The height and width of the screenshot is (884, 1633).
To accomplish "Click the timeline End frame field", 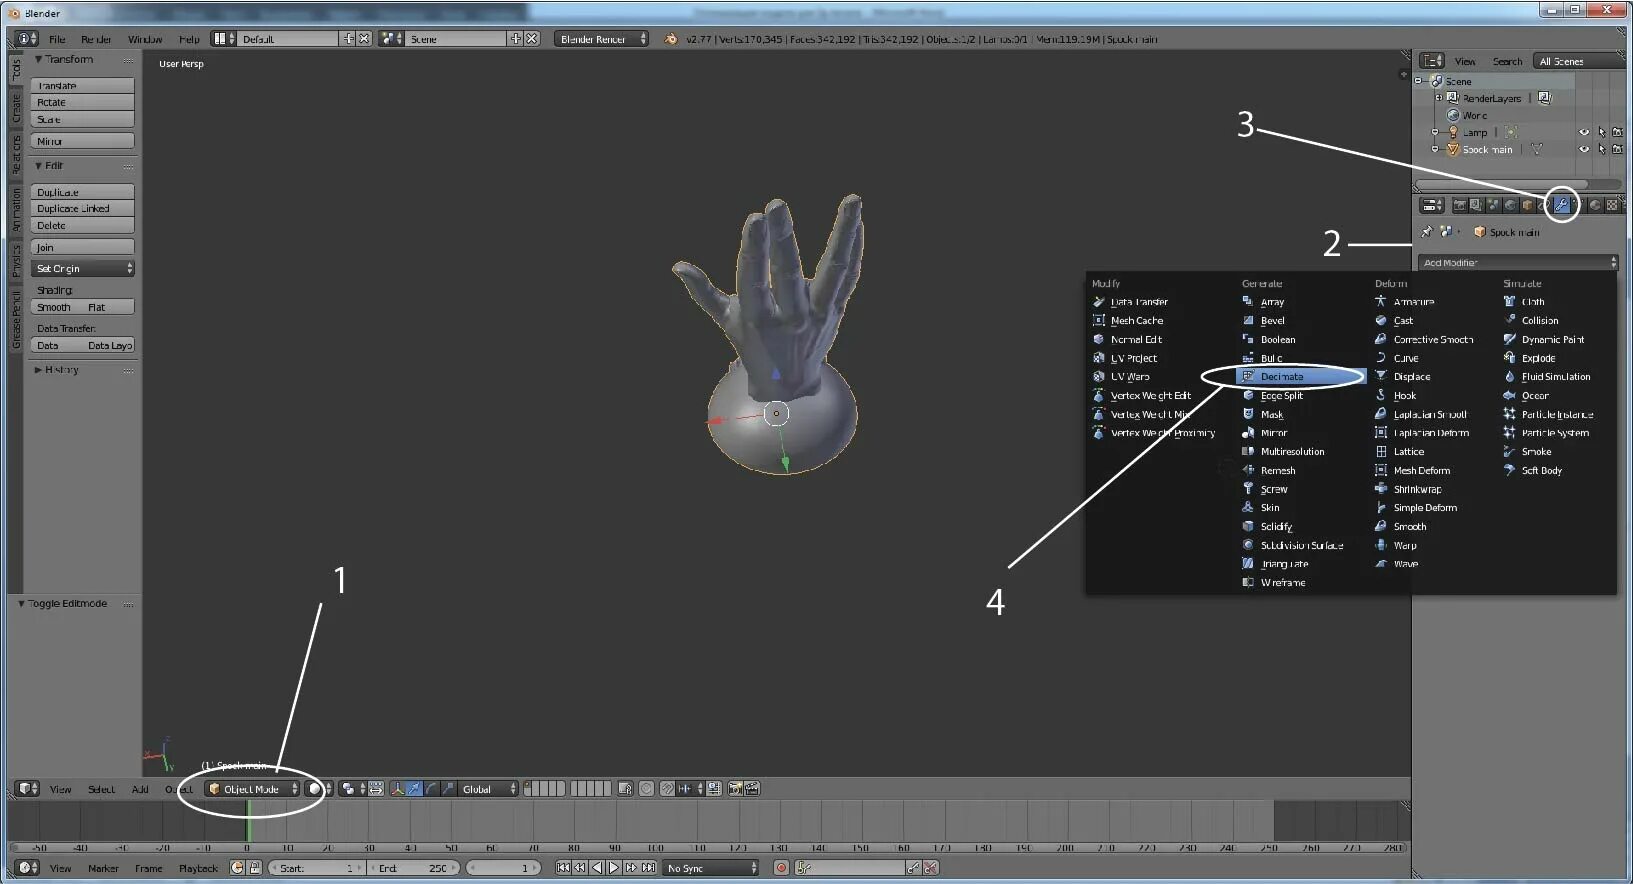I will 414,868.
